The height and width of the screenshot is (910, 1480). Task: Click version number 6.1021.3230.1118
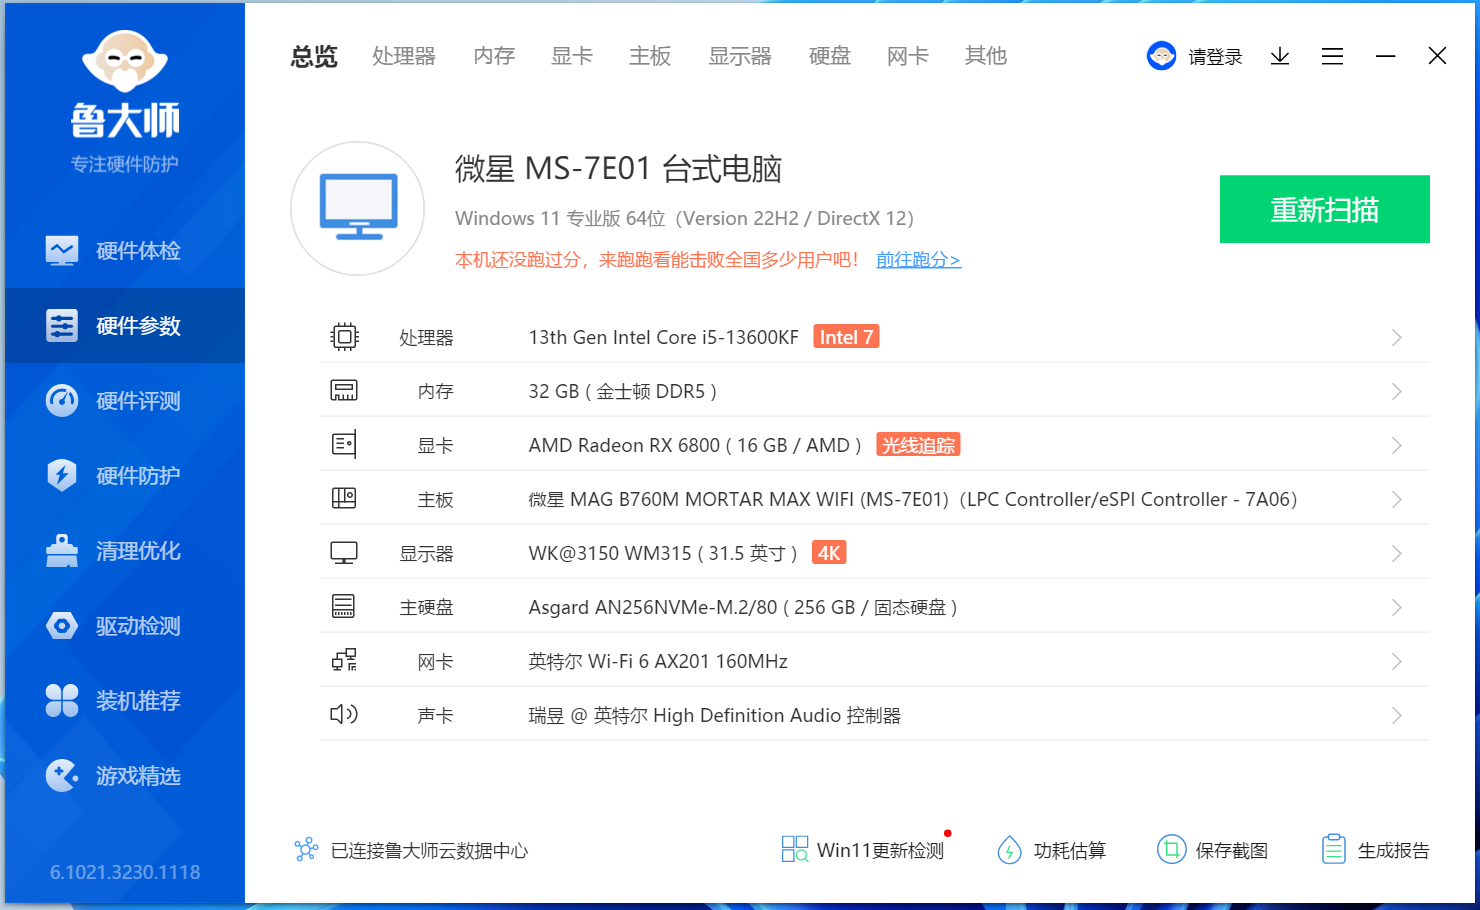pos(125,872)
